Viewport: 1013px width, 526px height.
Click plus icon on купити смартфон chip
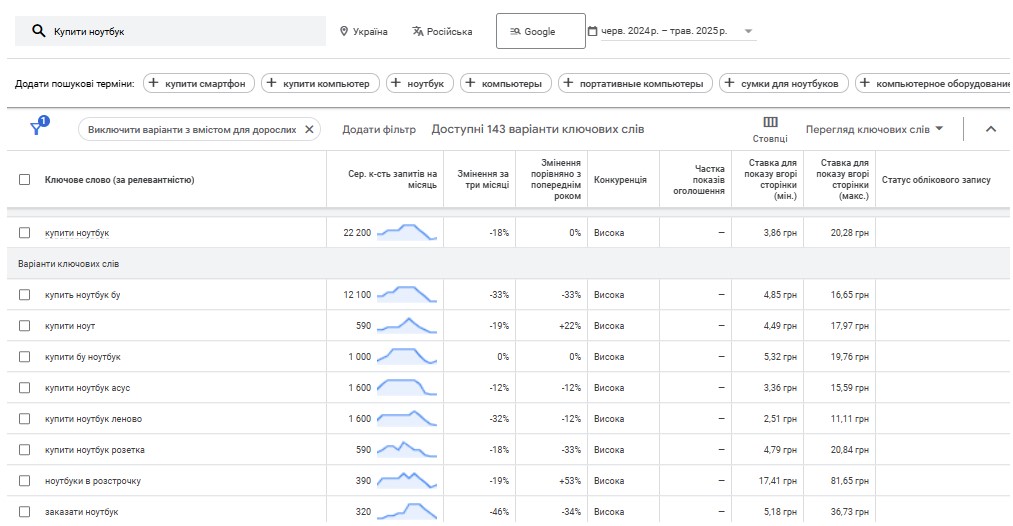tap(154, 83)
